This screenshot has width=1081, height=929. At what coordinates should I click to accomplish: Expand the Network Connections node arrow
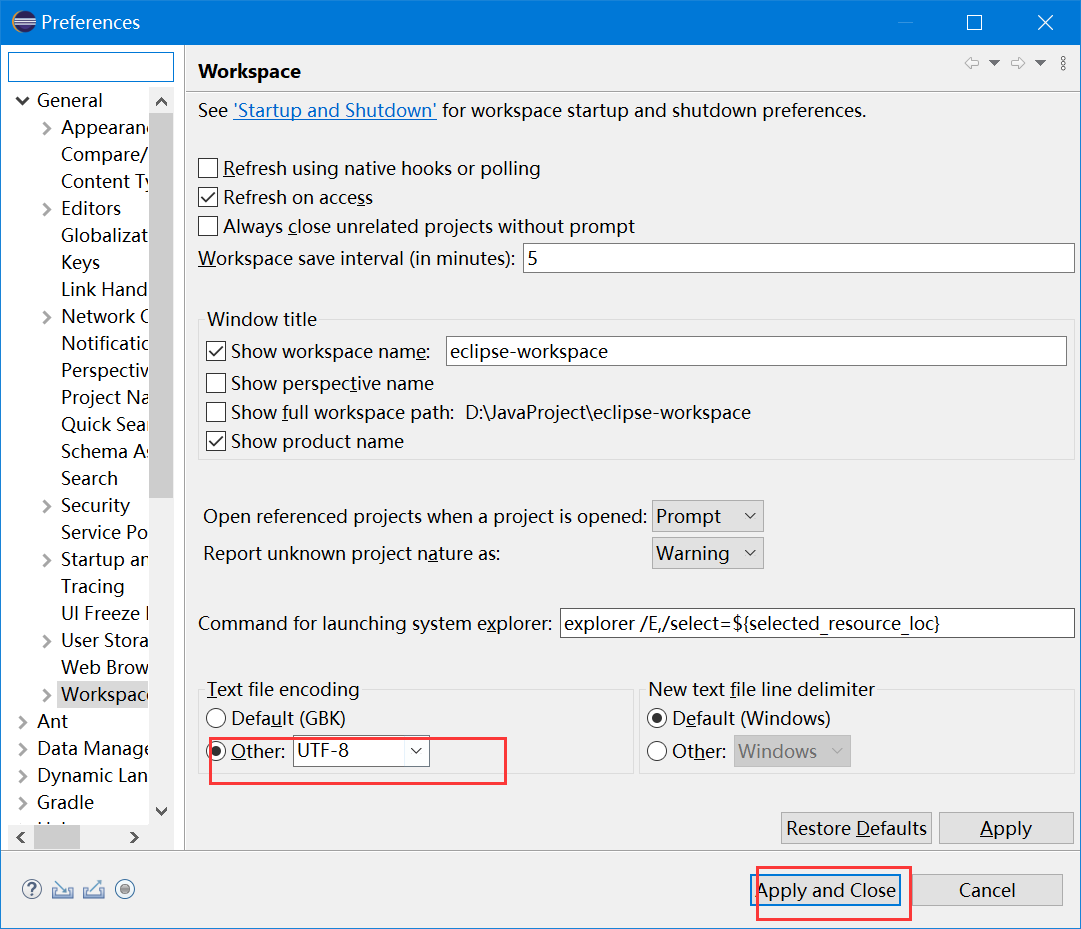tap(47, 317)
